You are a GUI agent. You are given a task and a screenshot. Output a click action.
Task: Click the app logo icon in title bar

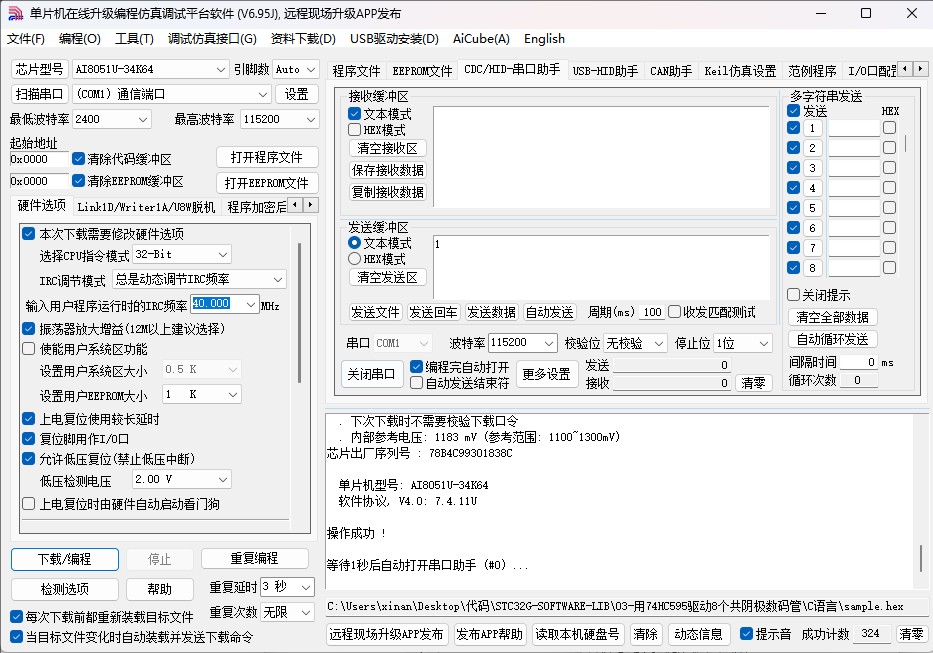pyautogui.click(x=15, y=13)
